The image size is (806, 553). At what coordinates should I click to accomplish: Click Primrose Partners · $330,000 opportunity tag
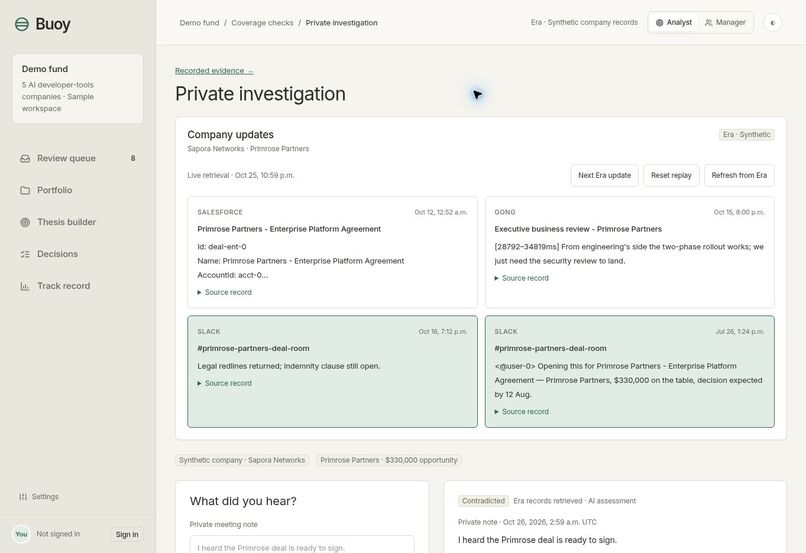click(x=389, y=460)
